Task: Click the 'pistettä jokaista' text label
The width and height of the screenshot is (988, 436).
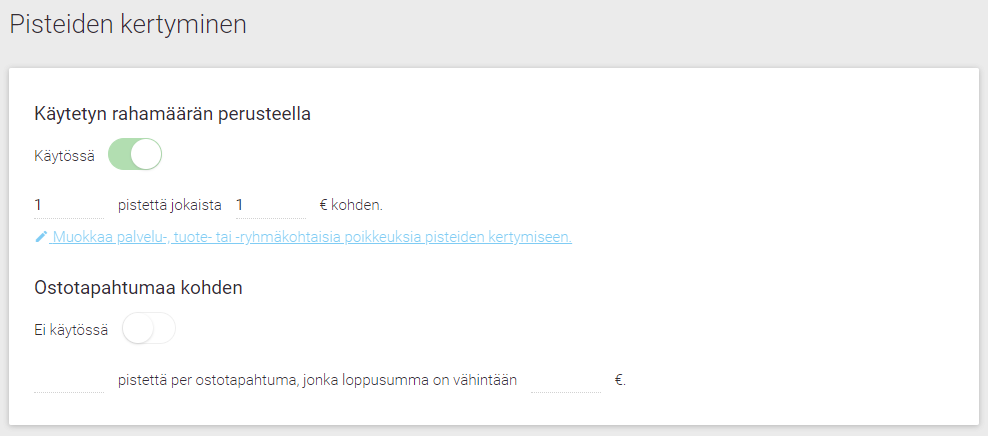Action: (169, 205)
